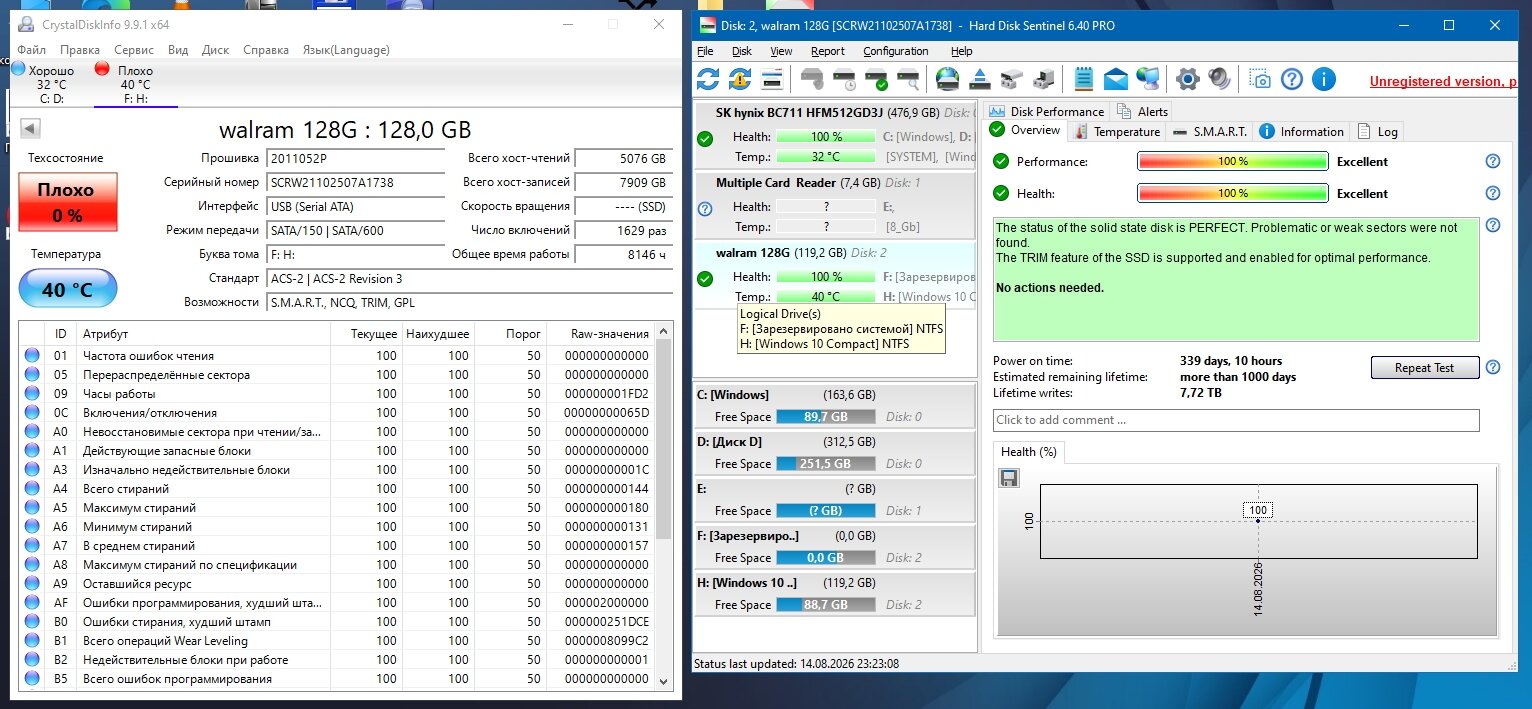Screen dimensions: 1532x709
Task: Click the blue Refresh icon in Hard Disk Sentinel toolbar
Action: (708, 79)
